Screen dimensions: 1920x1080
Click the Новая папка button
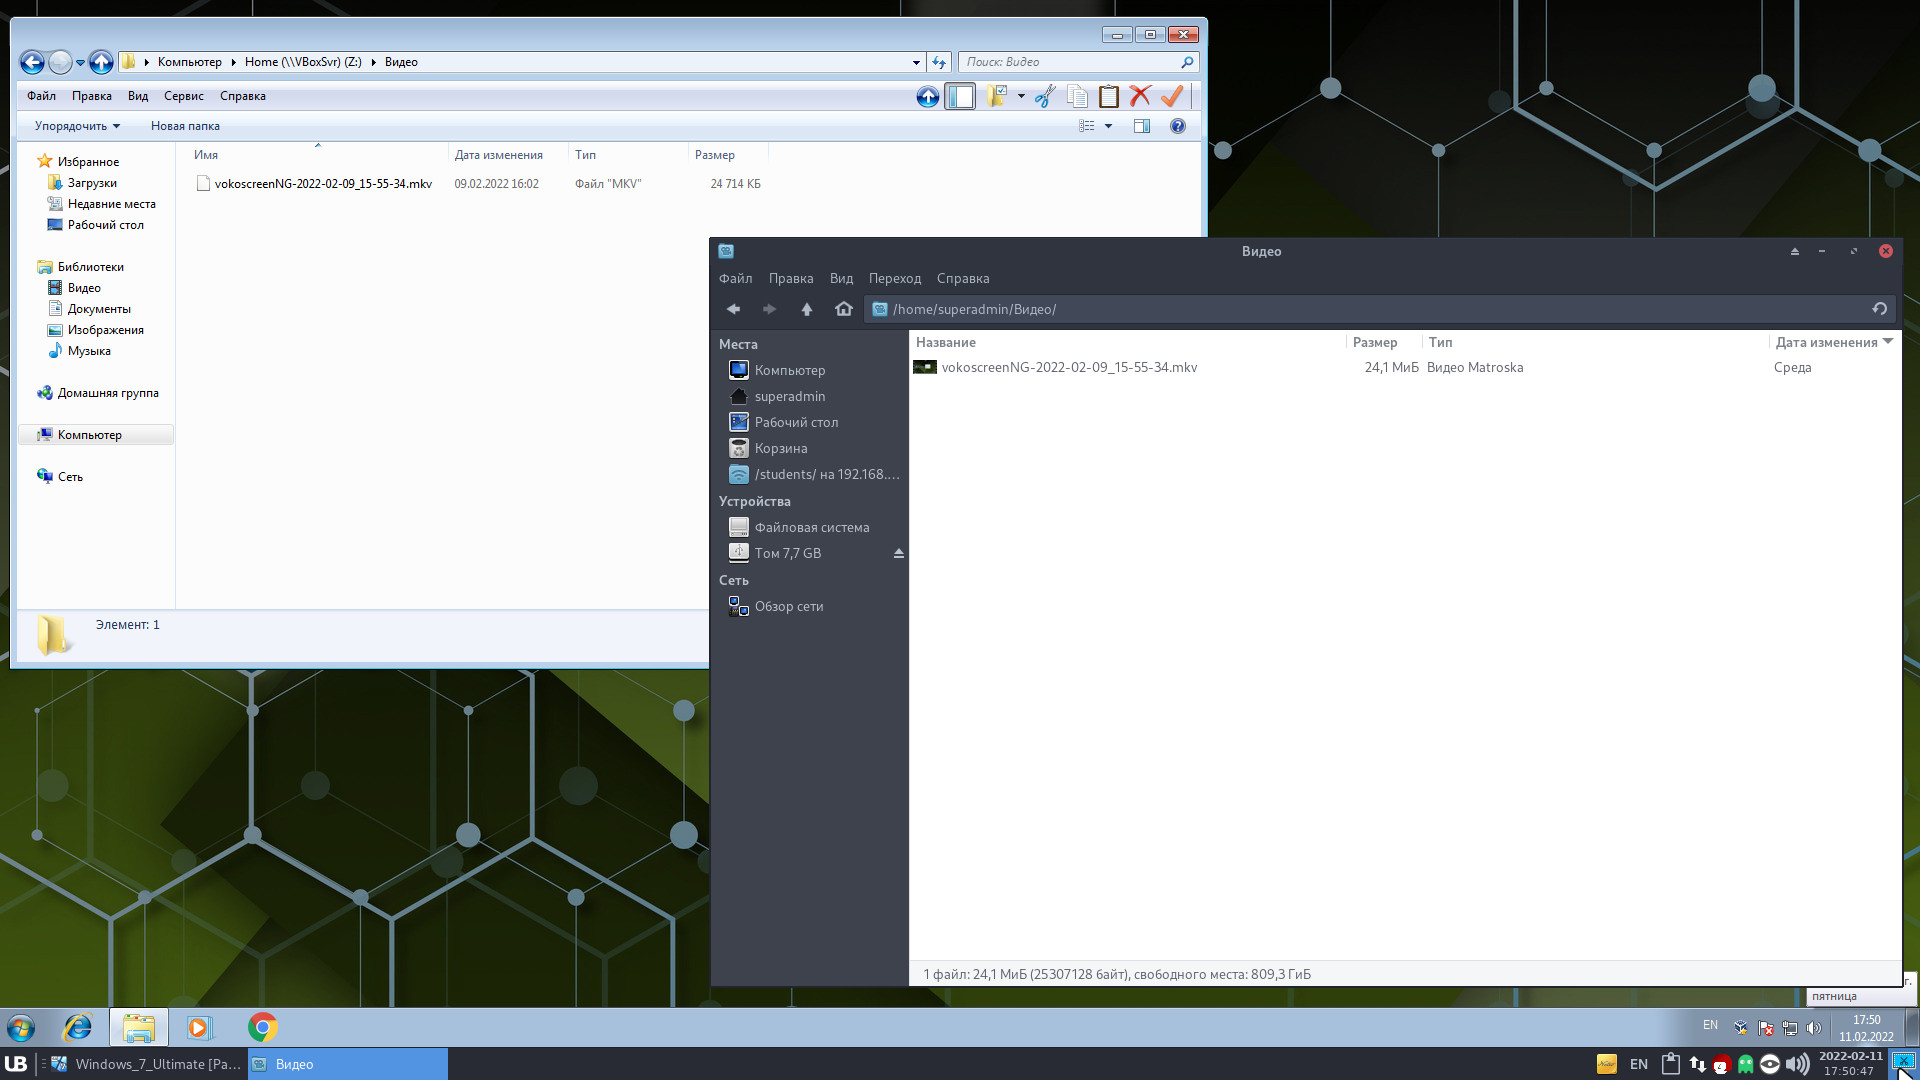coord(185,126)
